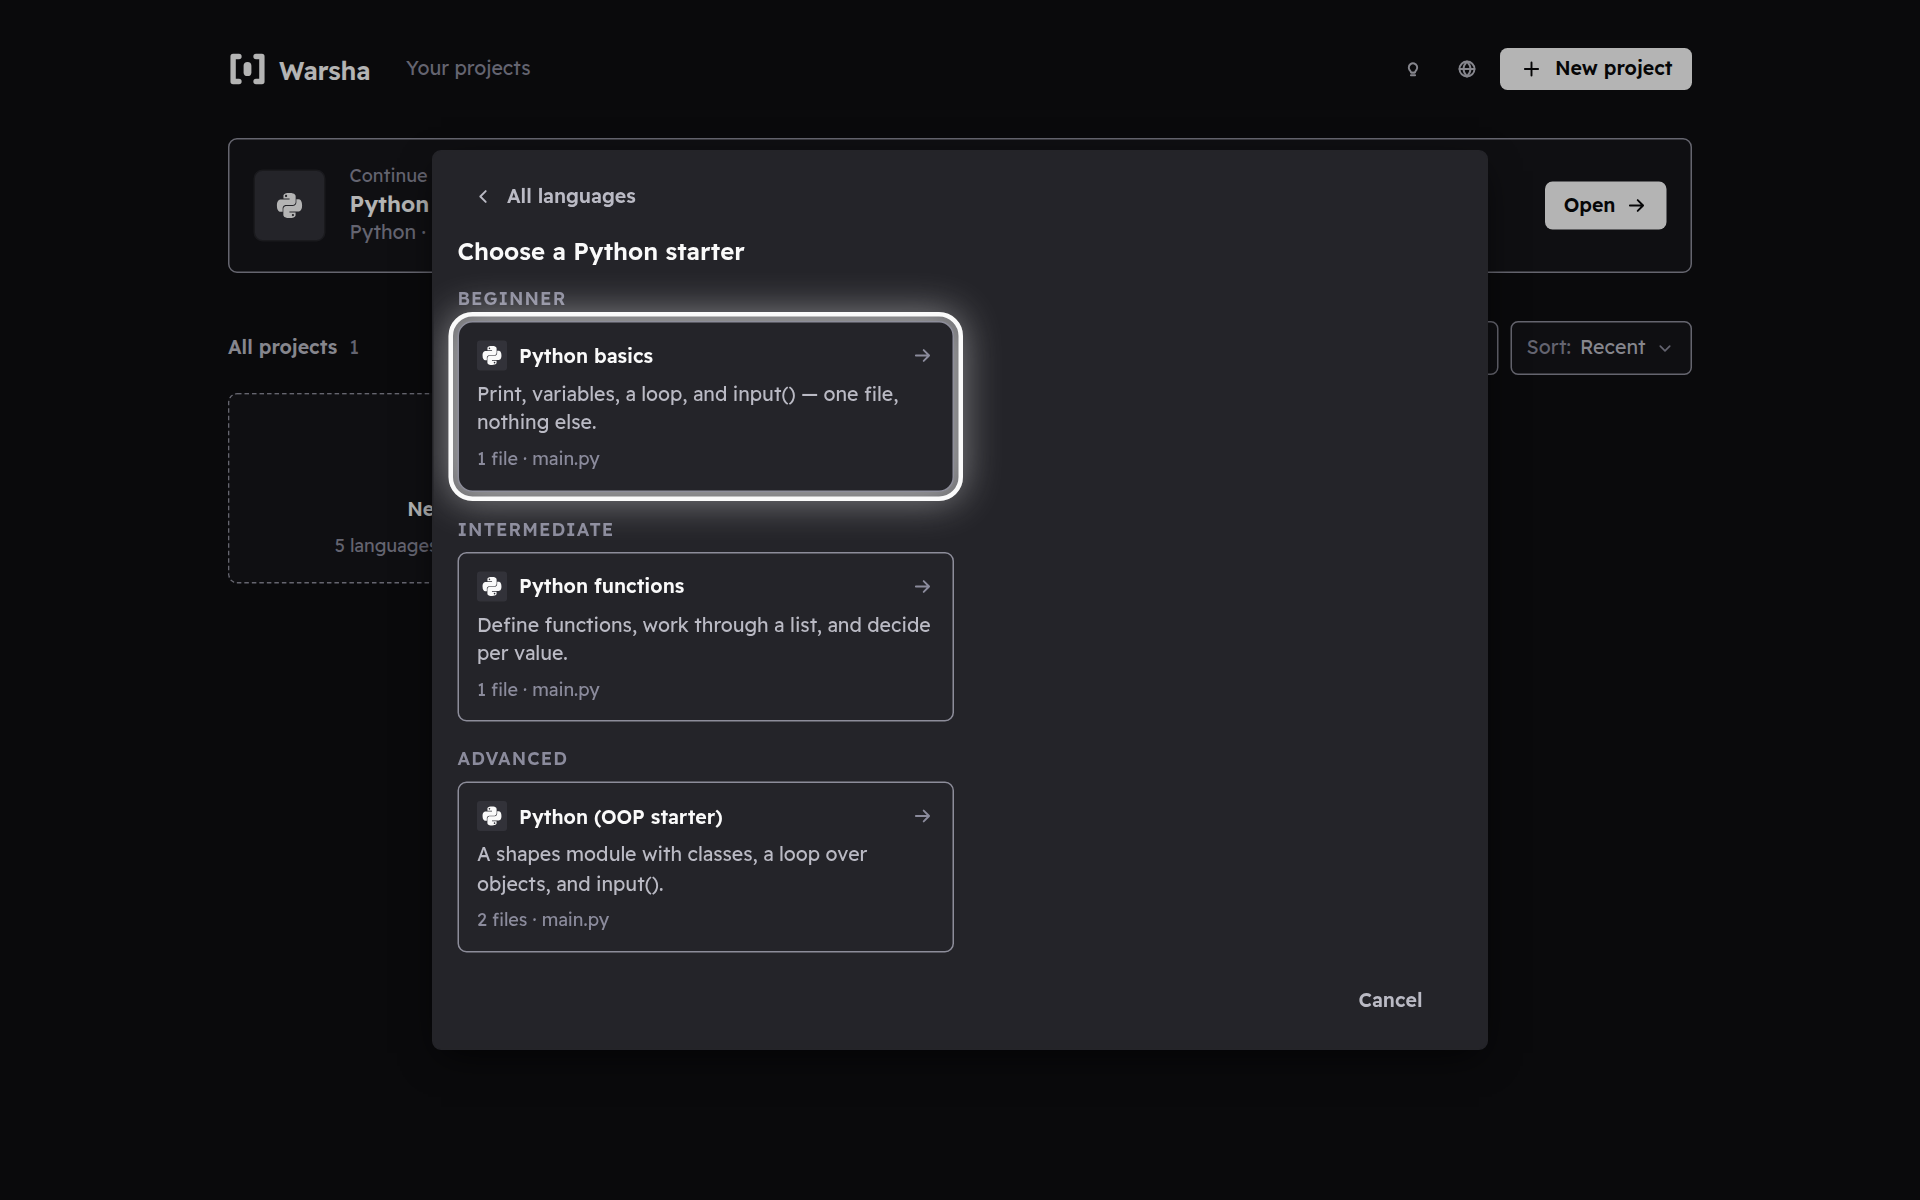Click the 'All projects' heading text
Screen dimensions: 1920x1200
tap(282, 347)
